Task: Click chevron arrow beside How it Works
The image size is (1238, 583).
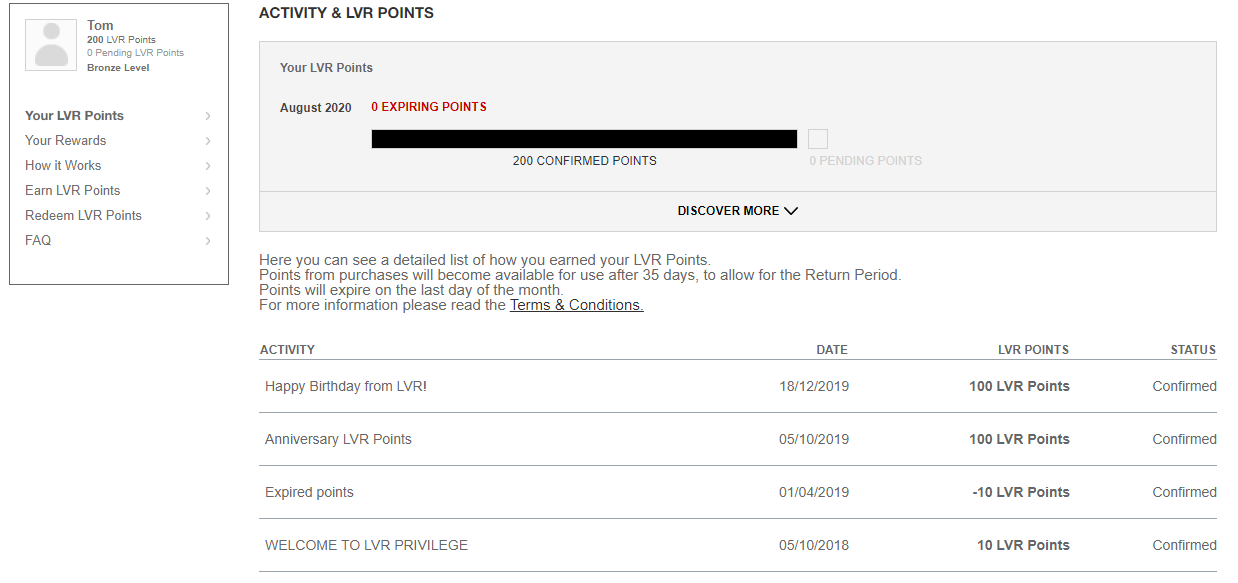Action: [208, 166]
